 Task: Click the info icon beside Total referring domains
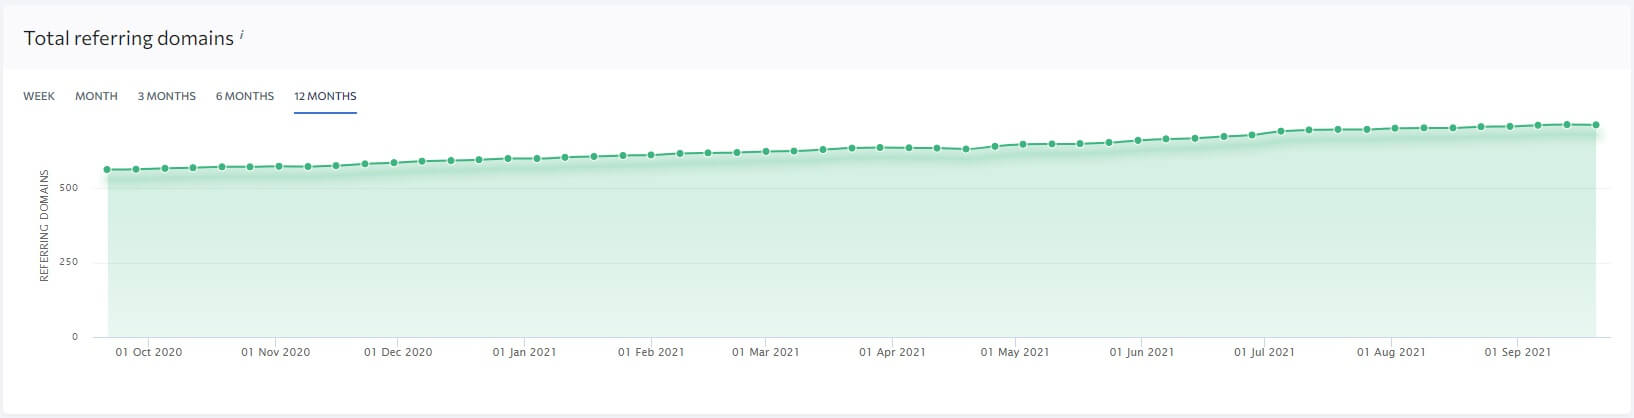coord(241,36)
